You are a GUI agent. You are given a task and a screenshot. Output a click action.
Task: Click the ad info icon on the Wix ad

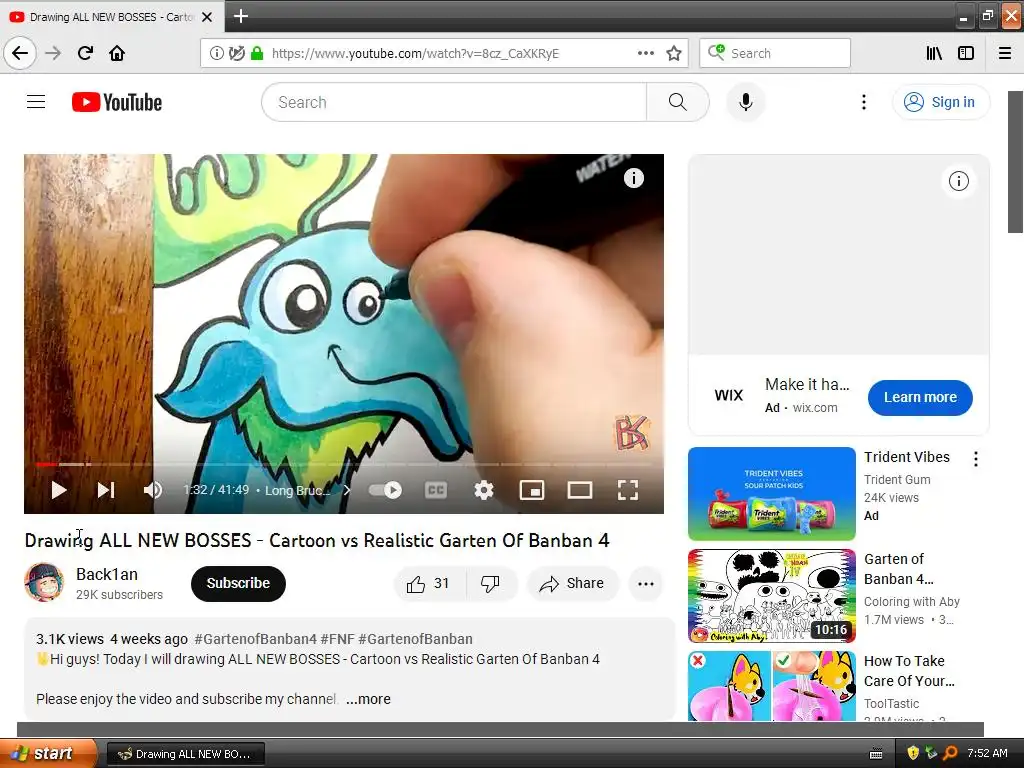coord(959,181)
